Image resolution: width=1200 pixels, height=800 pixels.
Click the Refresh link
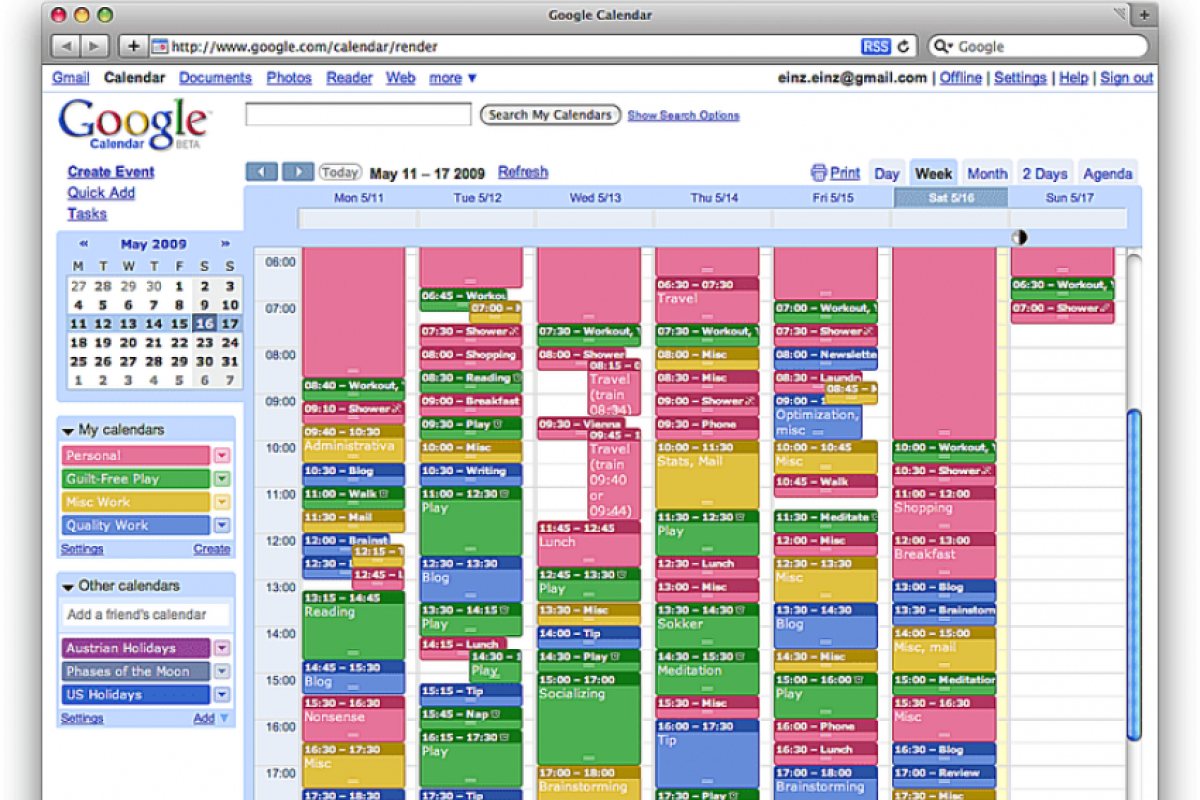[523, 172]
